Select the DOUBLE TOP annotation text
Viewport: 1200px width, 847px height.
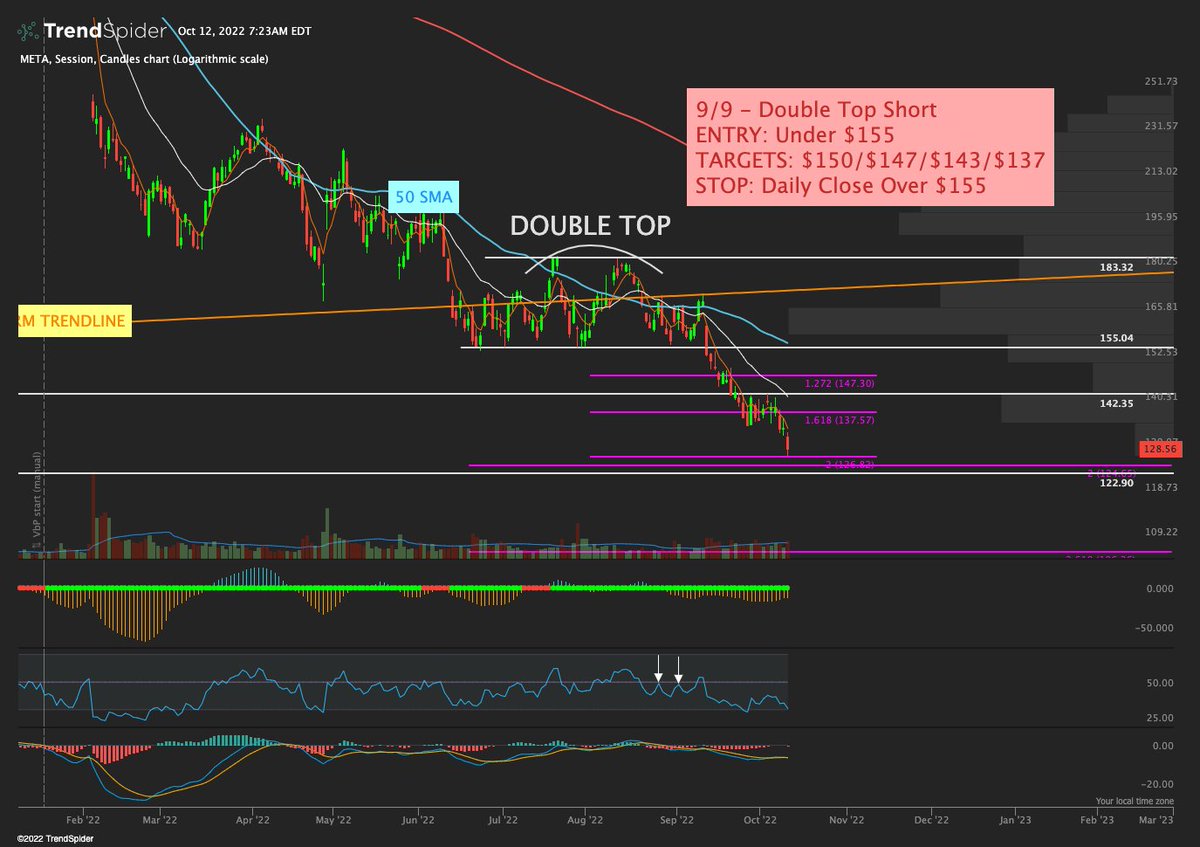pyautogui.click(x=590, y=226)
